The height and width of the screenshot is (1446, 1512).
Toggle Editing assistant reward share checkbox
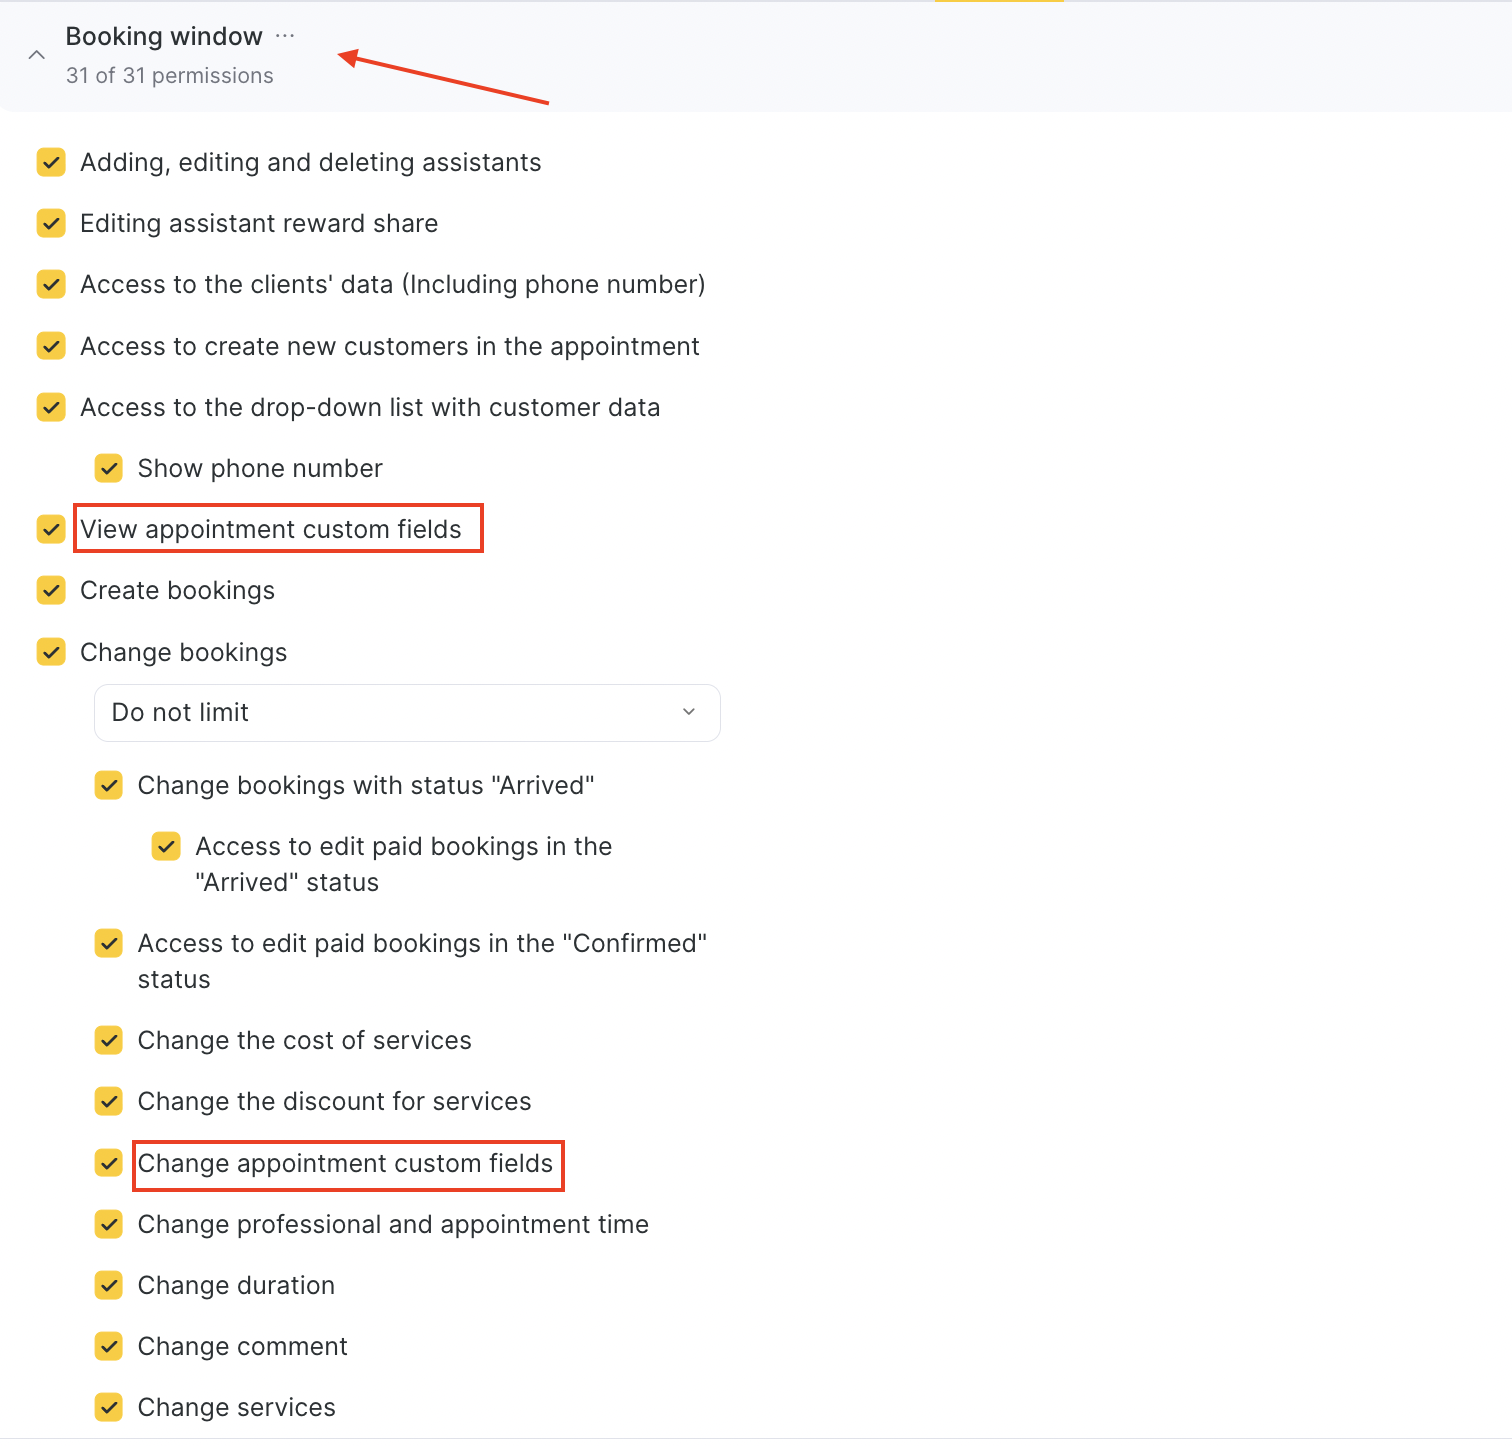[x=51, y=223]
